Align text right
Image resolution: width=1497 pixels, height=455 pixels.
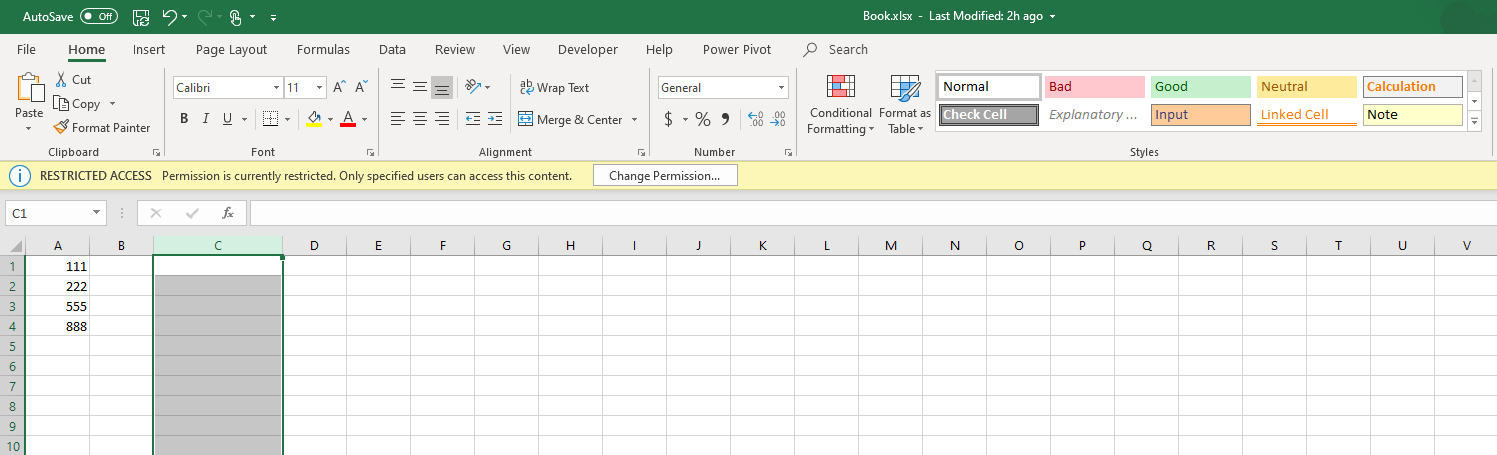[x=442, y=119]
